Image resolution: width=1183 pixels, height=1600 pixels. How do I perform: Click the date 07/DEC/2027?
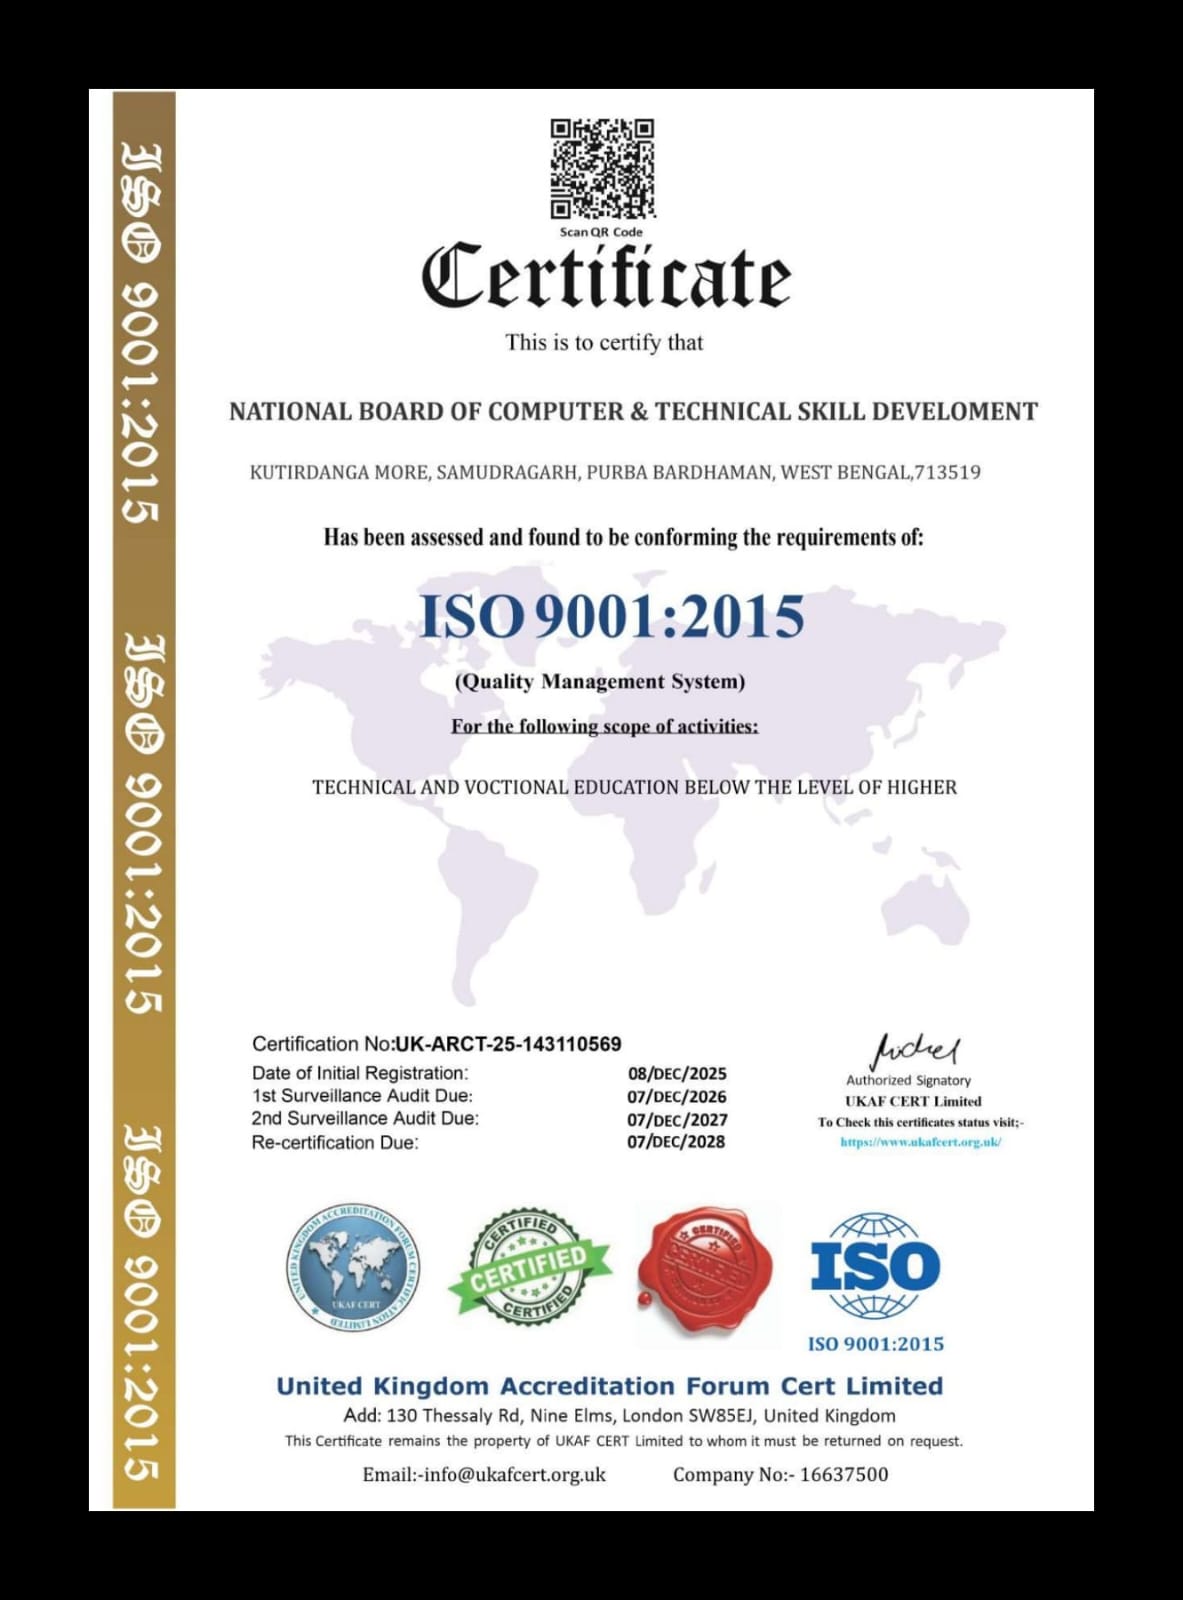(677, 1120)
